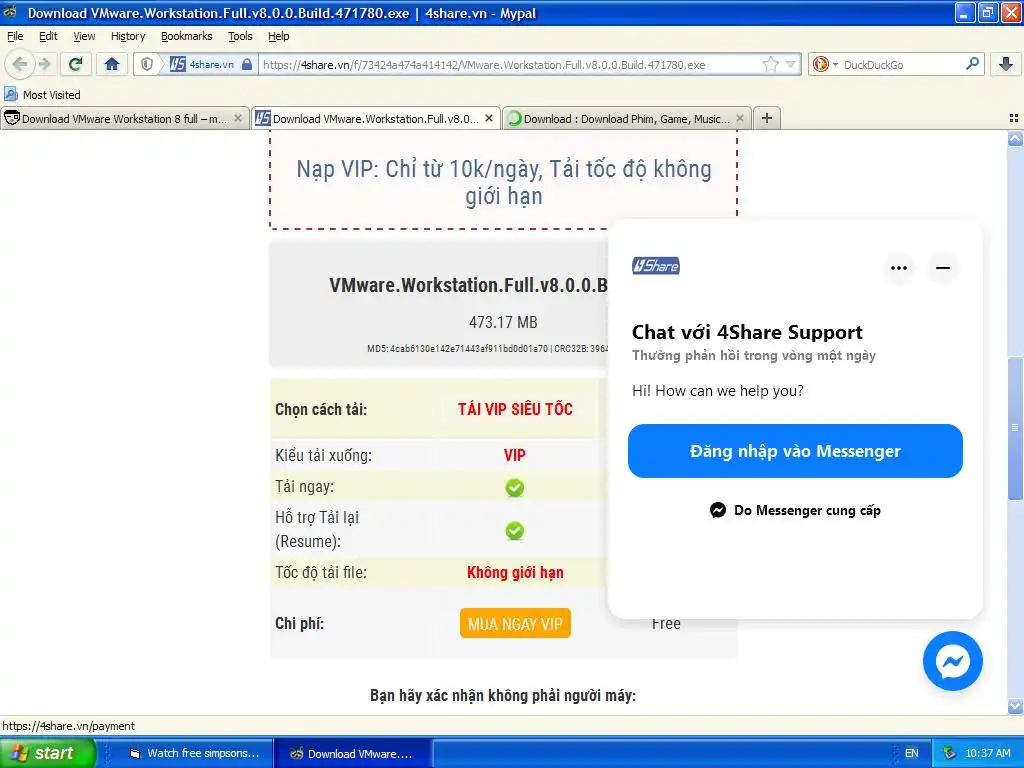Click Do Messenger cung cấp link

(795, 510)
